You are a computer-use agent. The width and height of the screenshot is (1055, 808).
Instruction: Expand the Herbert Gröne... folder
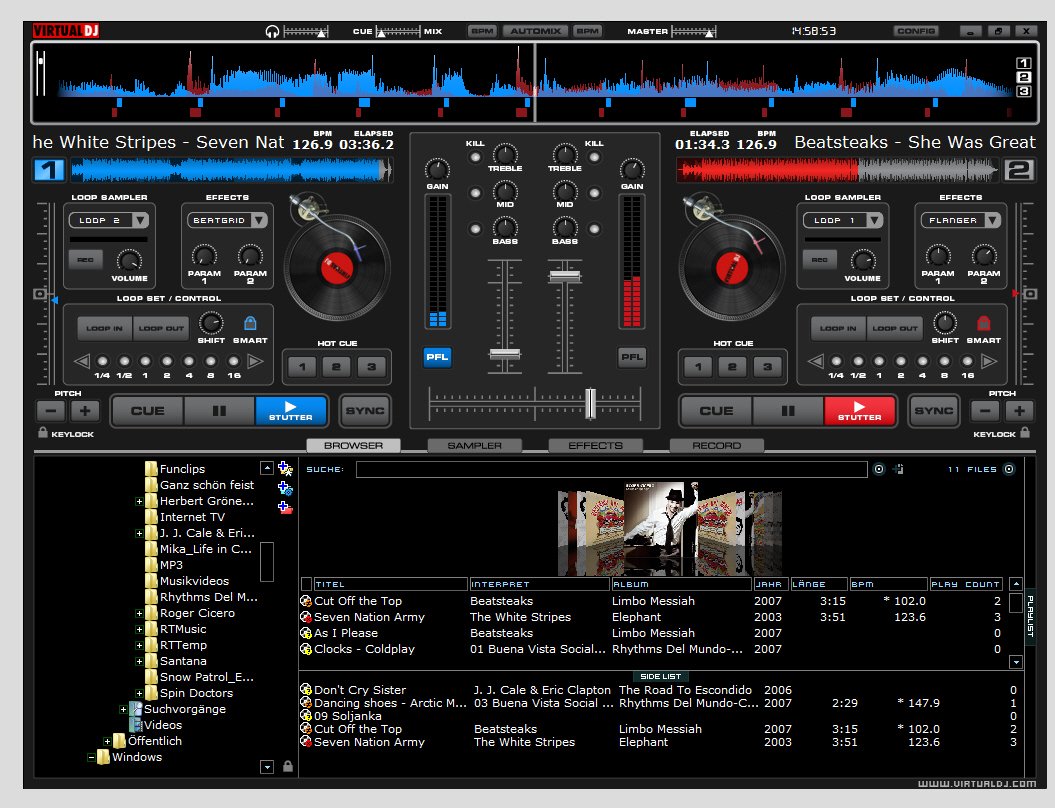pyautogui.click(x=139, y=501)
